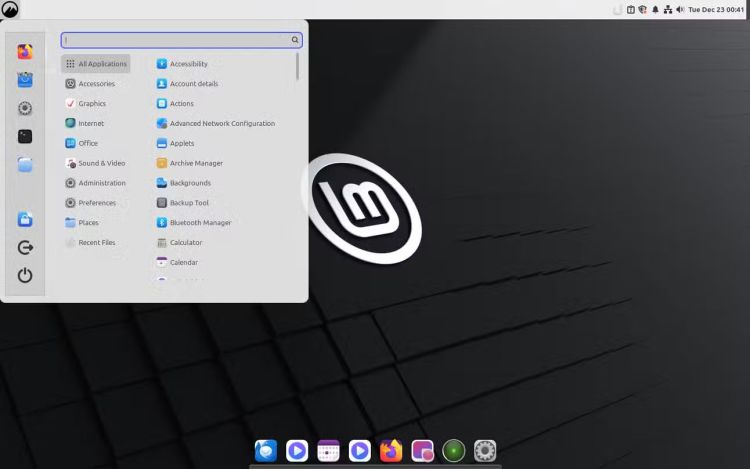Click the date and time clock in panel
The image size is (750, 469).
(716, 9)
